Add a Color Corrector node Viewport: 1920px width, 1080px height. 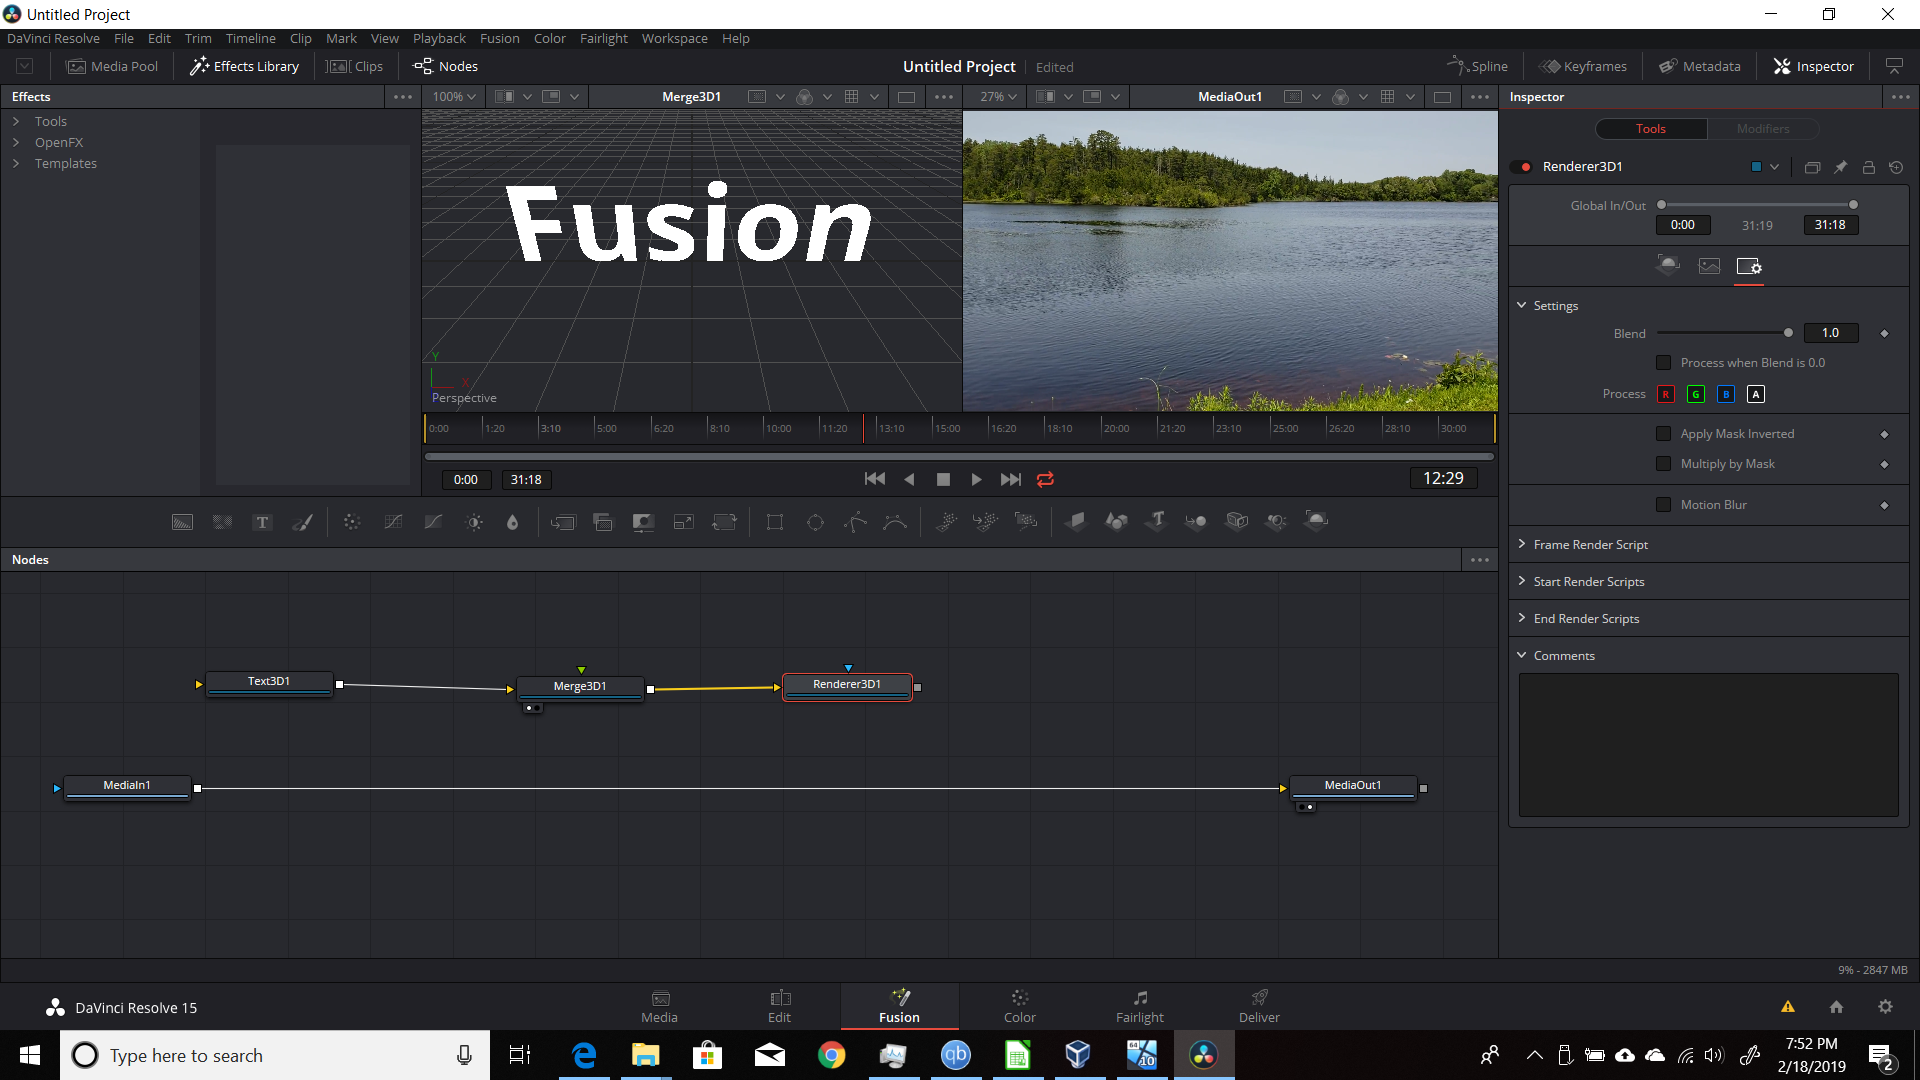tap(352, 522)
